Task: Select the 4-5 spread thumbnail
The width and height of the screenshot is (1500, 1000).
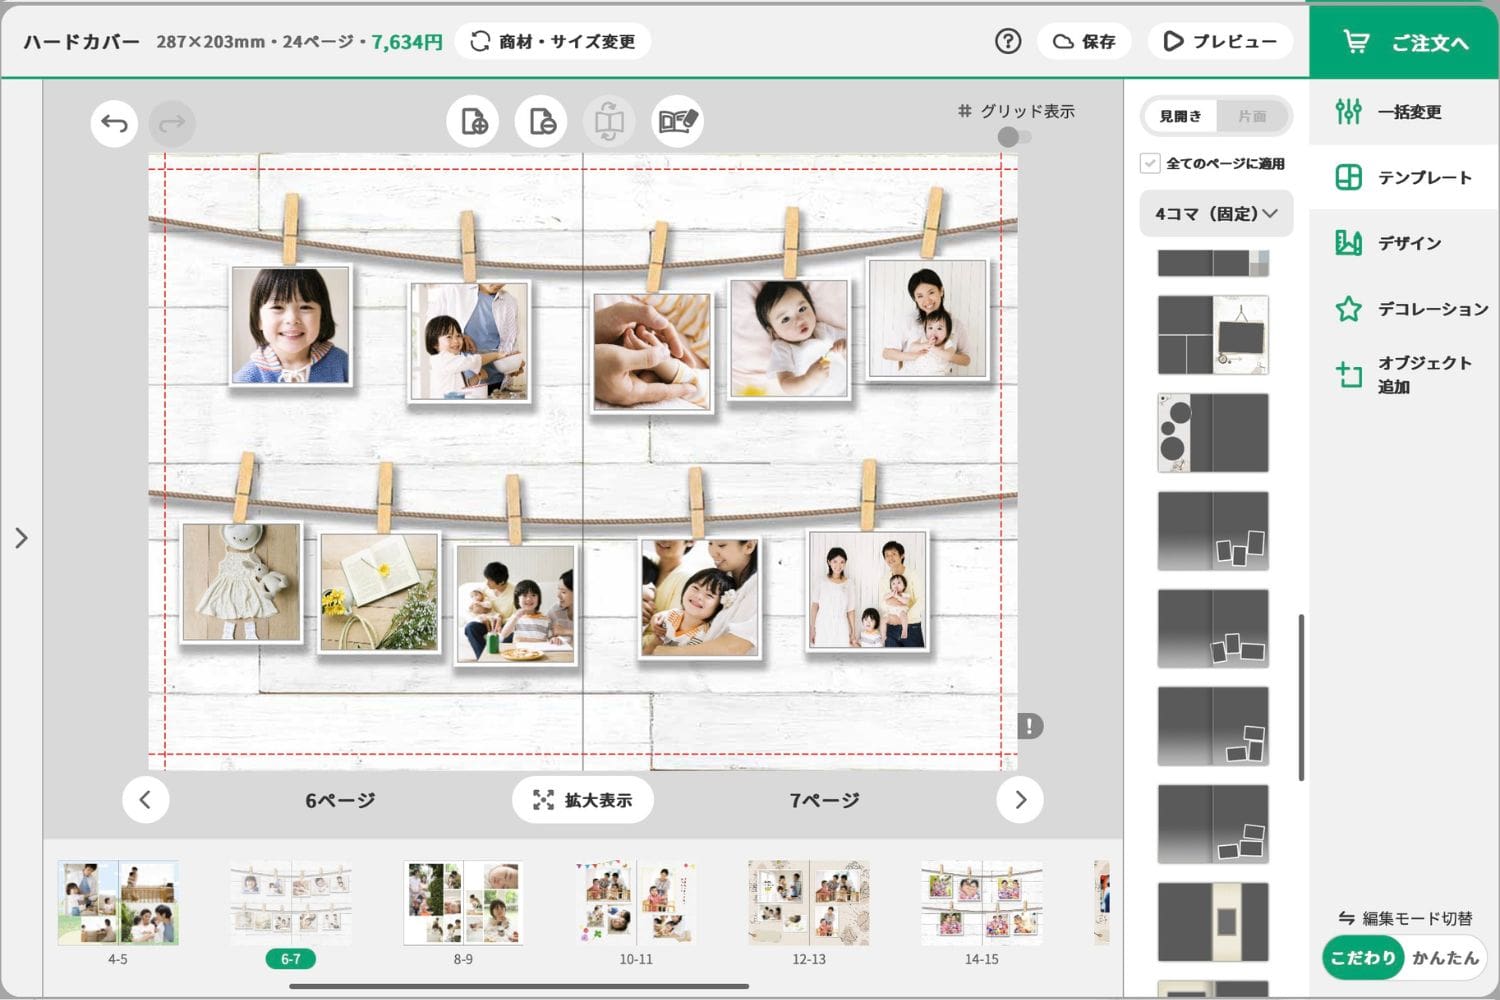Action: [118, 902]
